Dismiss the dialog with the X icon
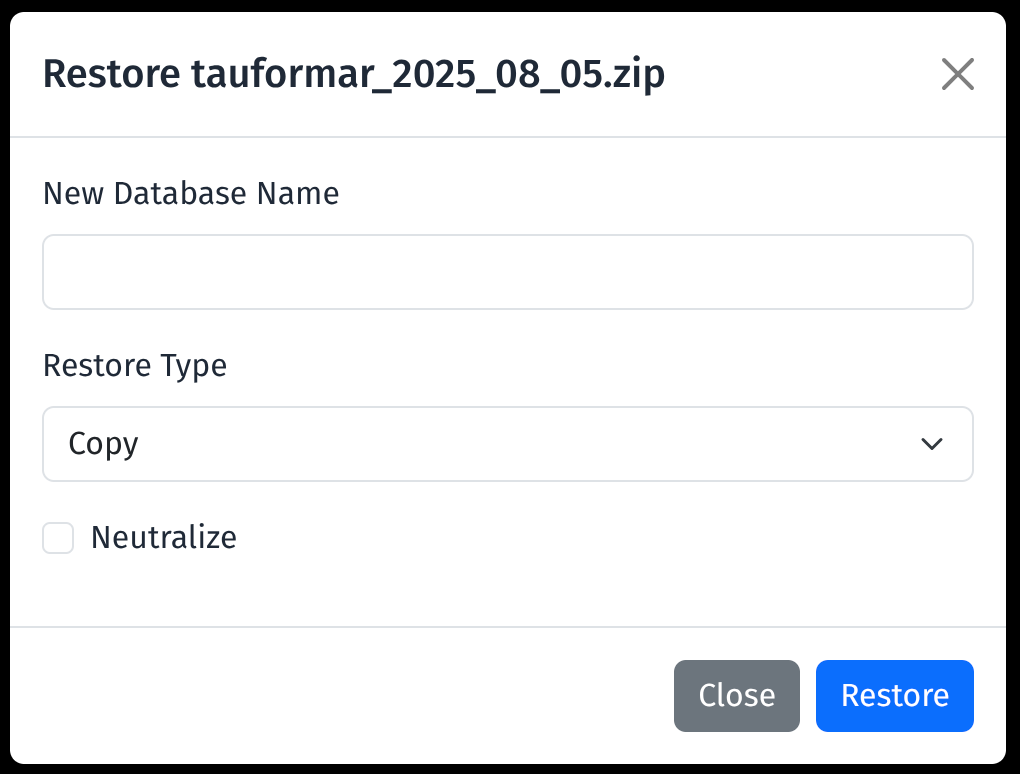1020x774 pixels. click(x=957, y=74)
